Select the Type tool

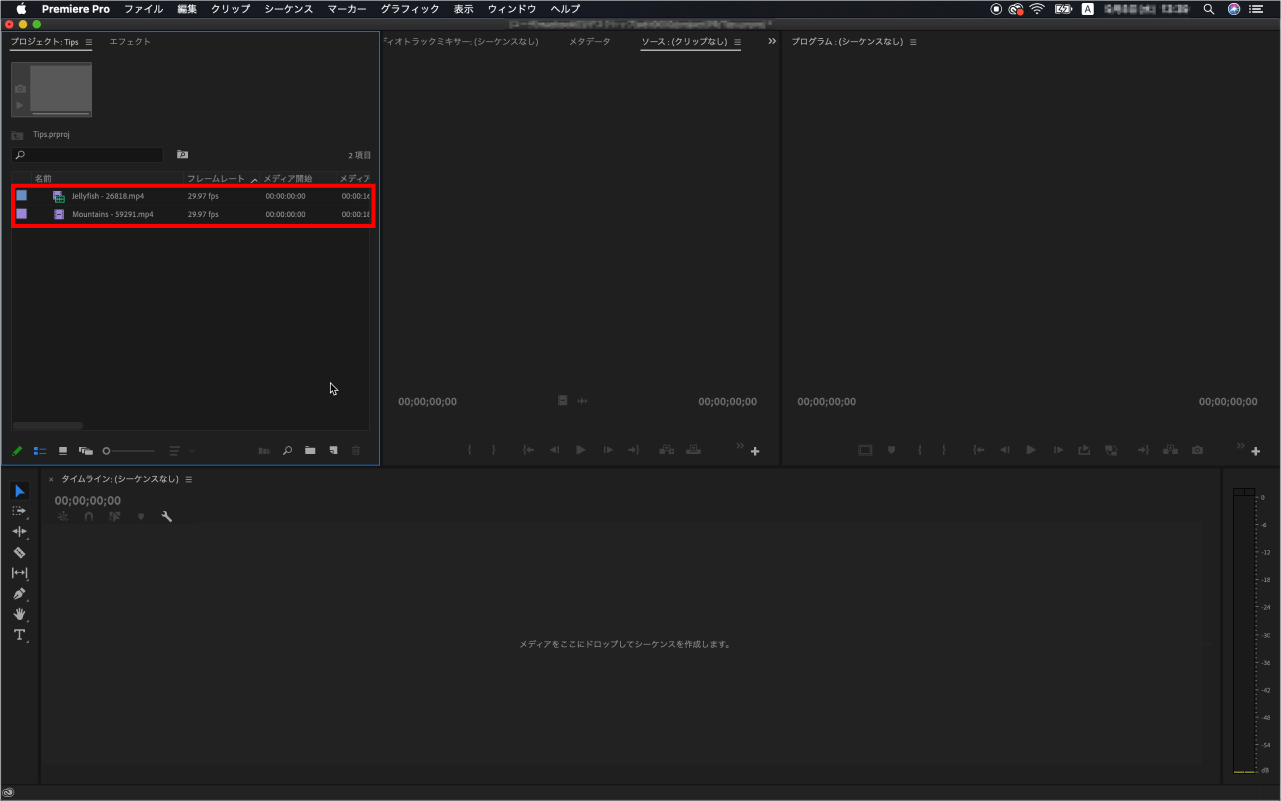[x=19, y=635]
